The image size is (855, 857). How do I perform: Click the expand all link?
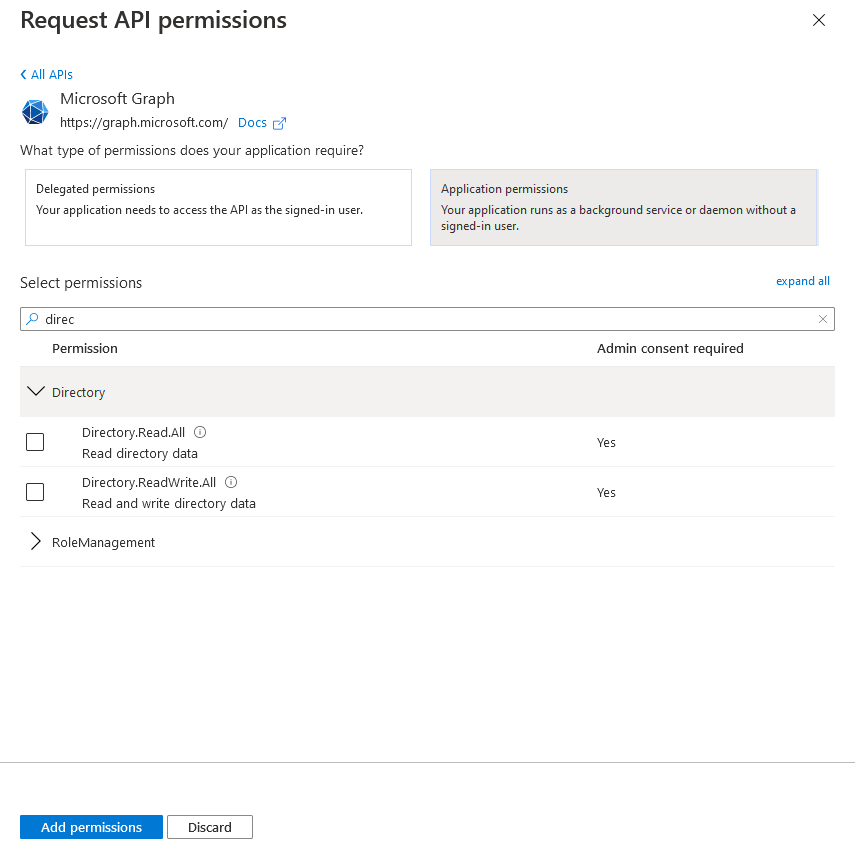[802, 281]
